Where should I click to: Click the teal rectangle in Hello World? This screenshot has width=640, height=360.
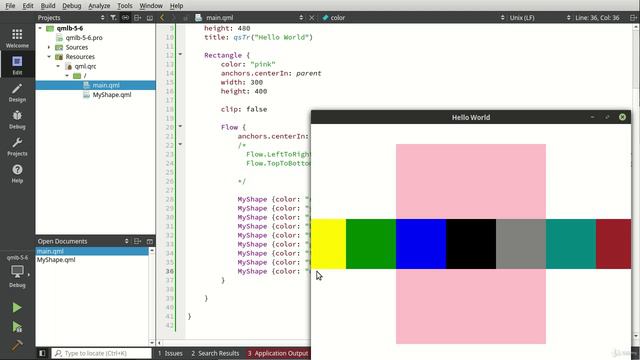coord(571,244)
